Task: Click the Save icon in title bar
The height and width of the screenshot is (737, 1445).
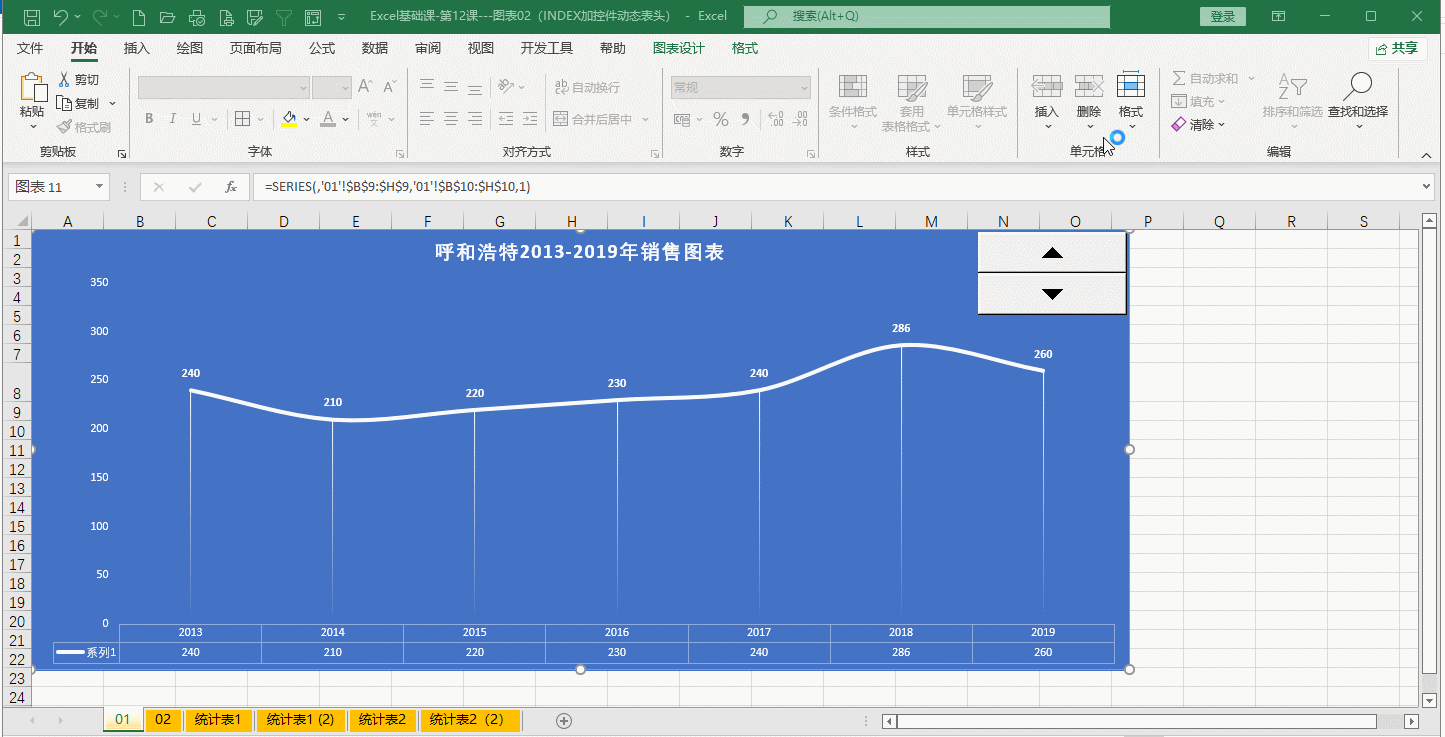Action: pos(32,17)
